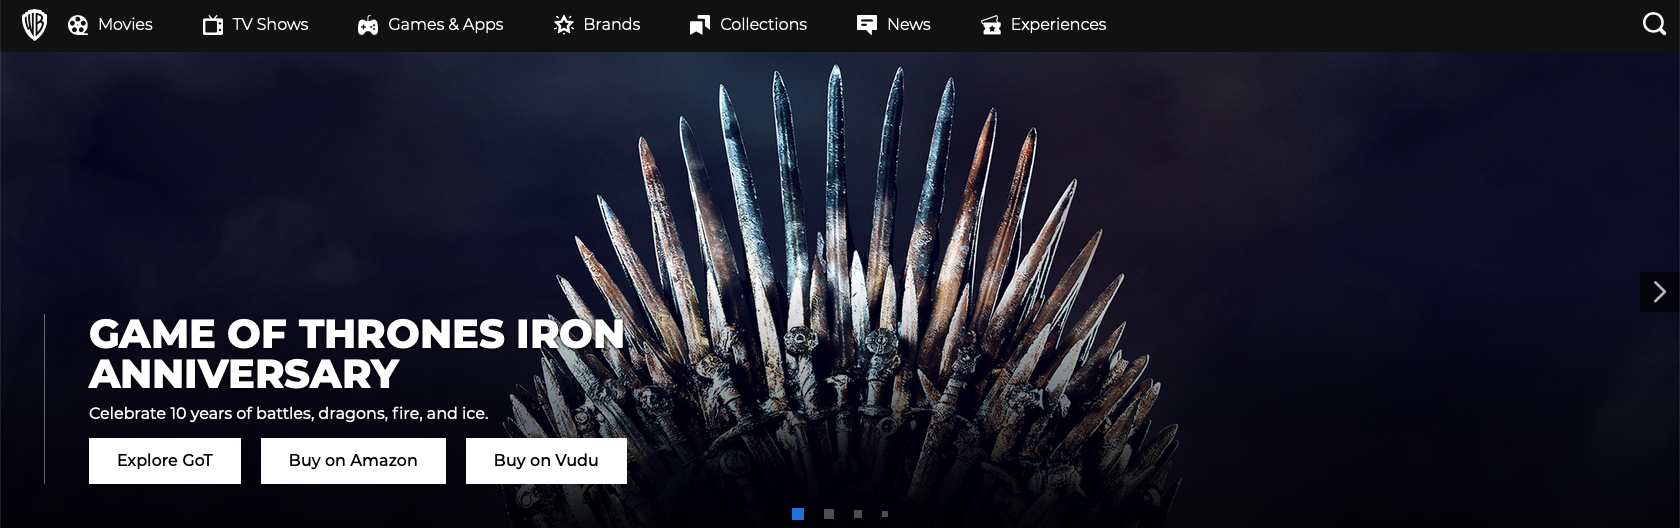Open the Movies menu

pos(125,24)
